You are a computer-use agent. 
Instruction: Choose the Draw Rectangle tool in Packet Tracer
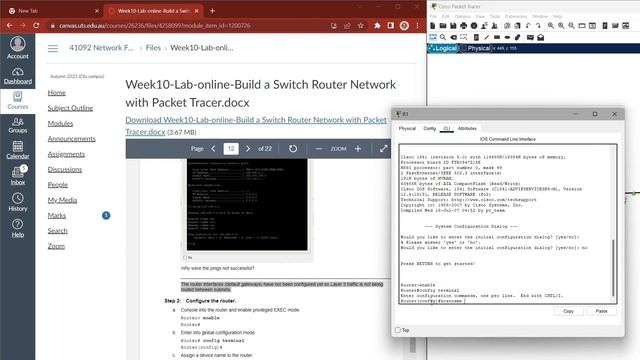[x=497, y=37]
